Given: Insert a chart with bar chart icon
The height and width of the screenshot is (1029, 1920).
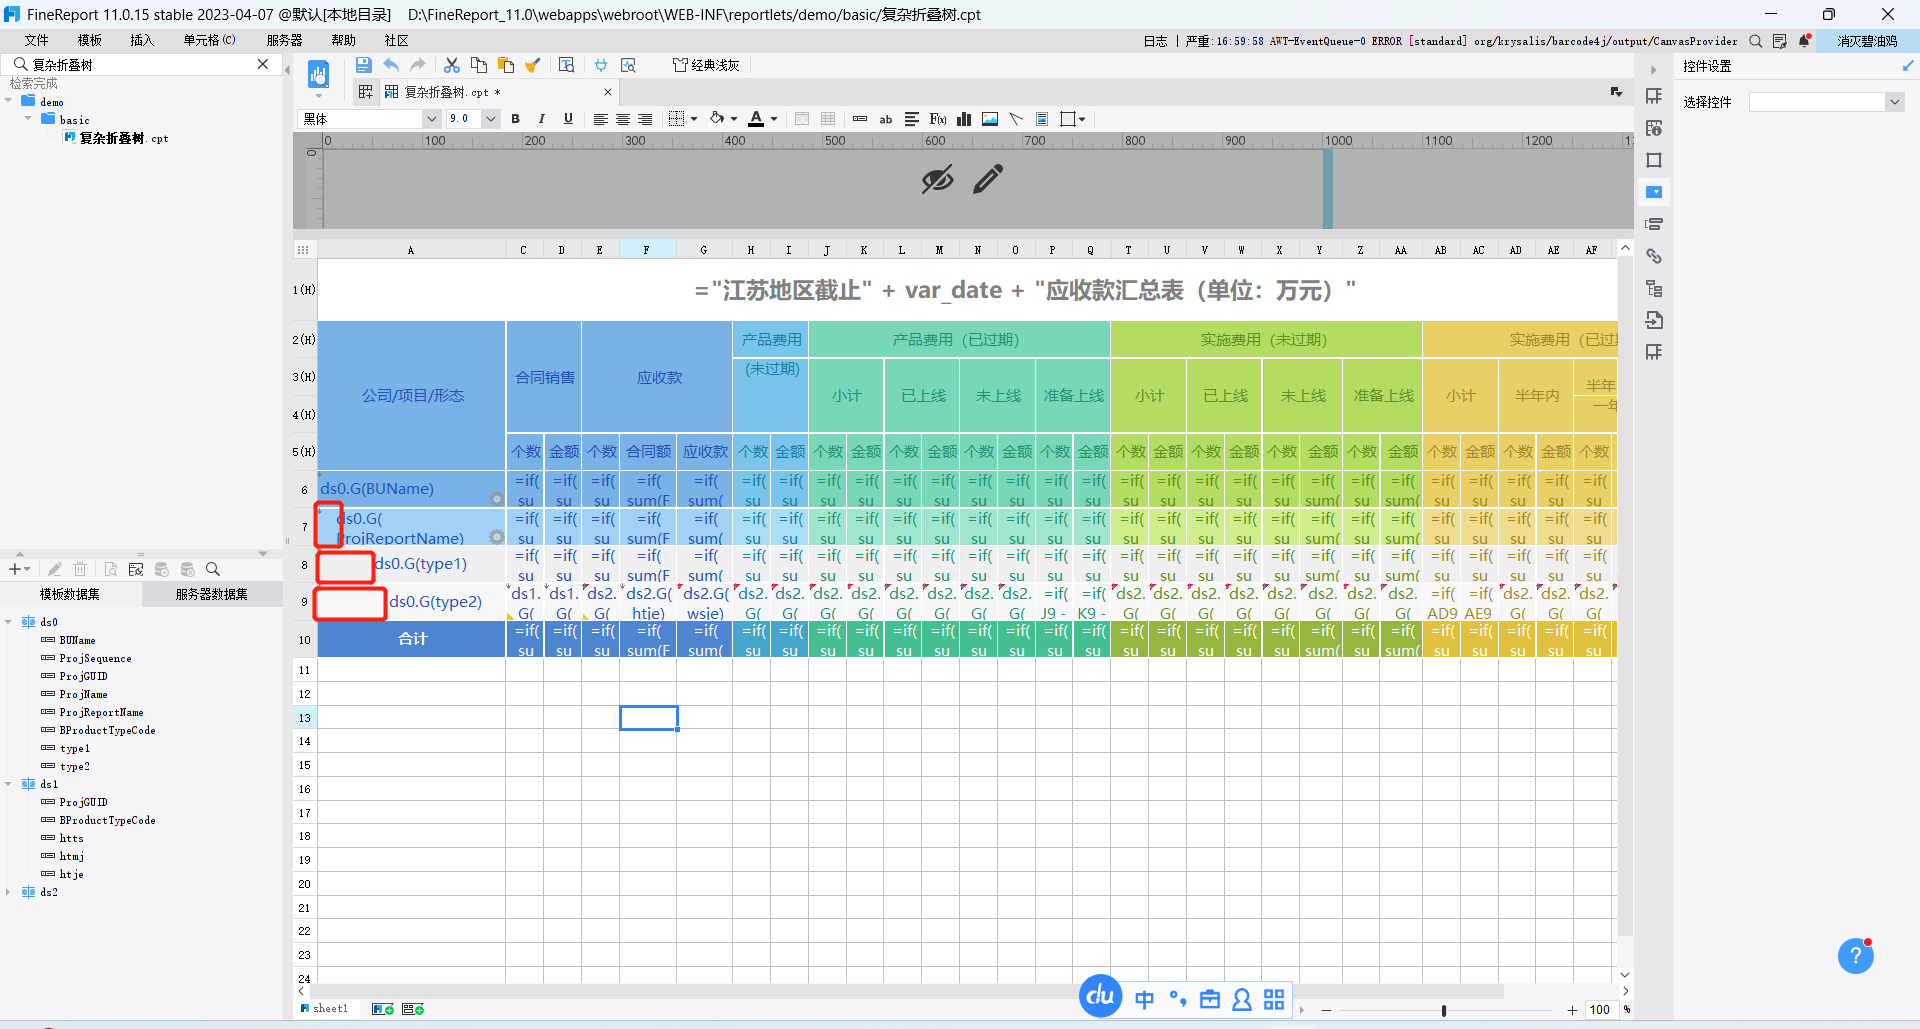Looking at the screenshot, I should coord(964,119).
